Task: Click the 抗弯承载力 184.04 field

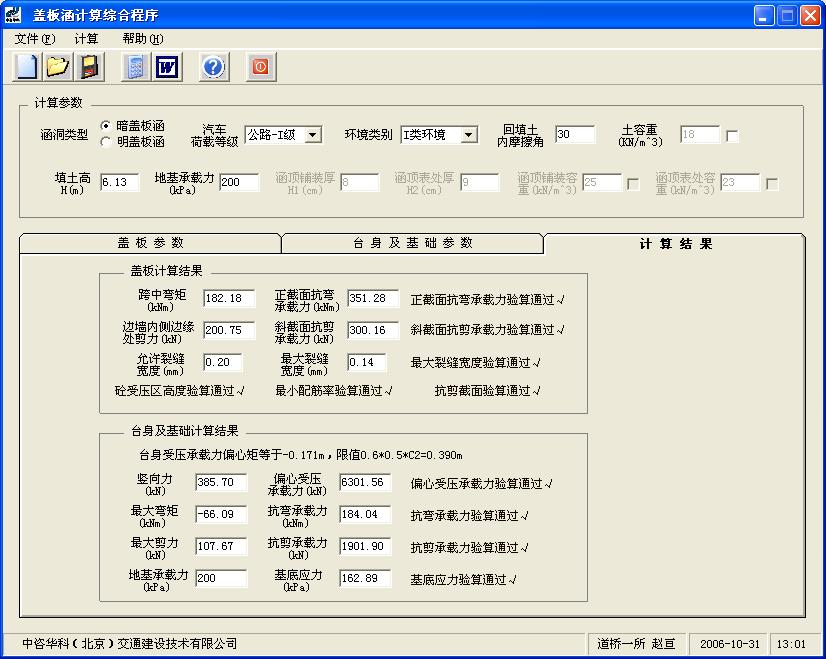Action: point(365,514)
